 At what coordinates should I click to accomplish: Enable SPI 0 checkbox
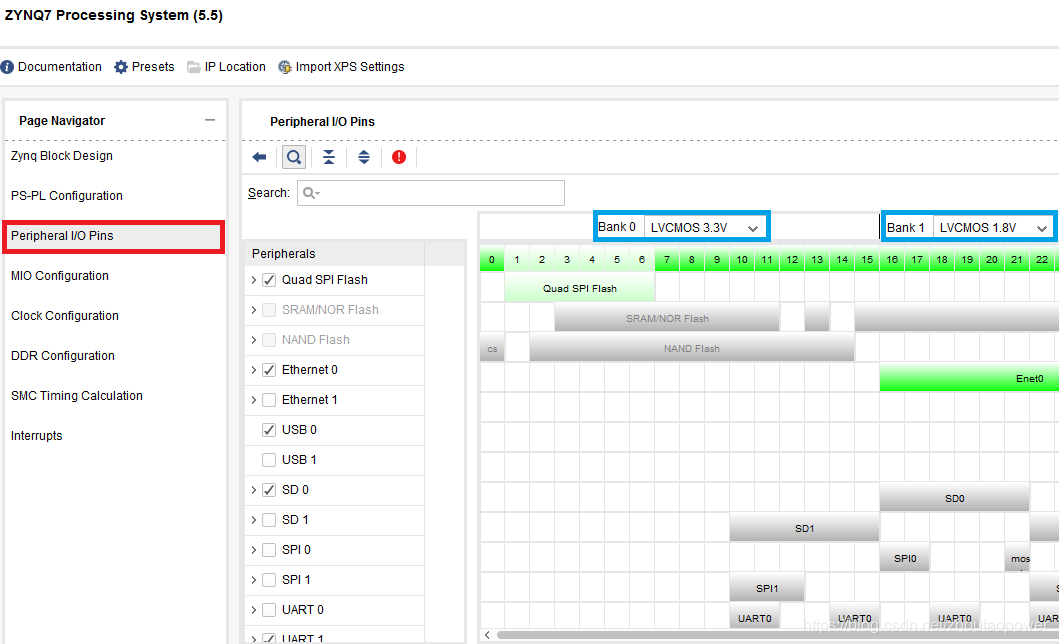coord(269,550)
